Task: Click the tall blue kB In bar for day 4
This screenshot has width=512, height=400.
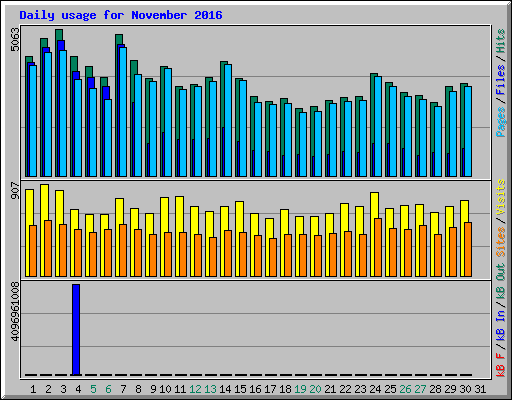Action: [76, 330]
